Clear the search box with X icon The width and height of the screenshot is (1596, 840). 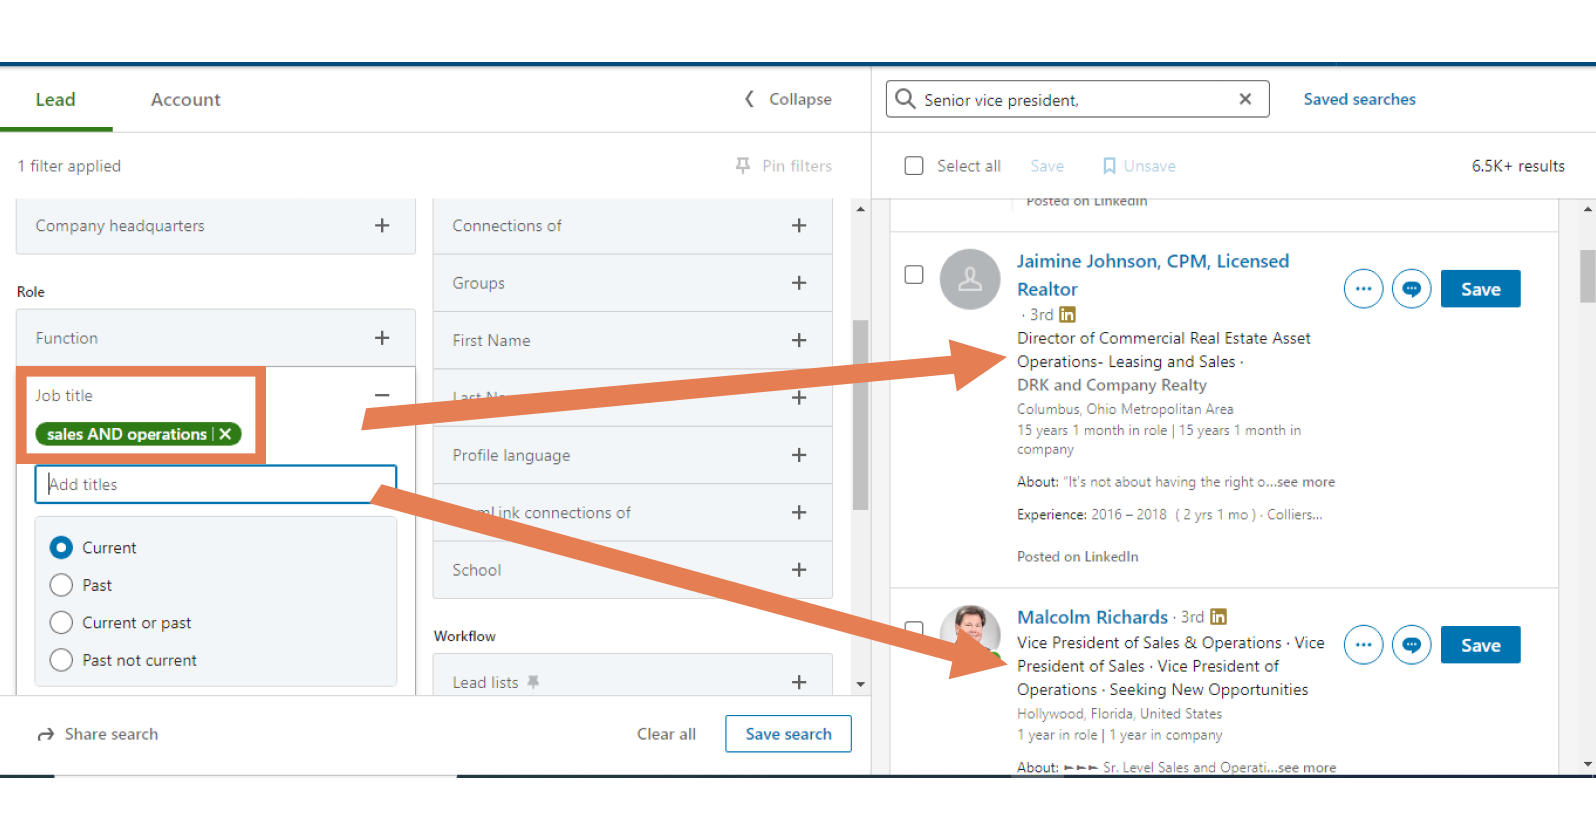pos(1245,99)
